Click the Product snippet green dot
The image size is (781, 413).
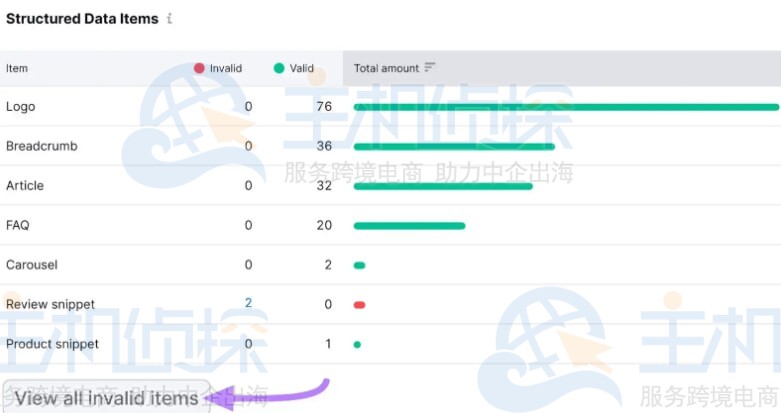coord(357,344)
